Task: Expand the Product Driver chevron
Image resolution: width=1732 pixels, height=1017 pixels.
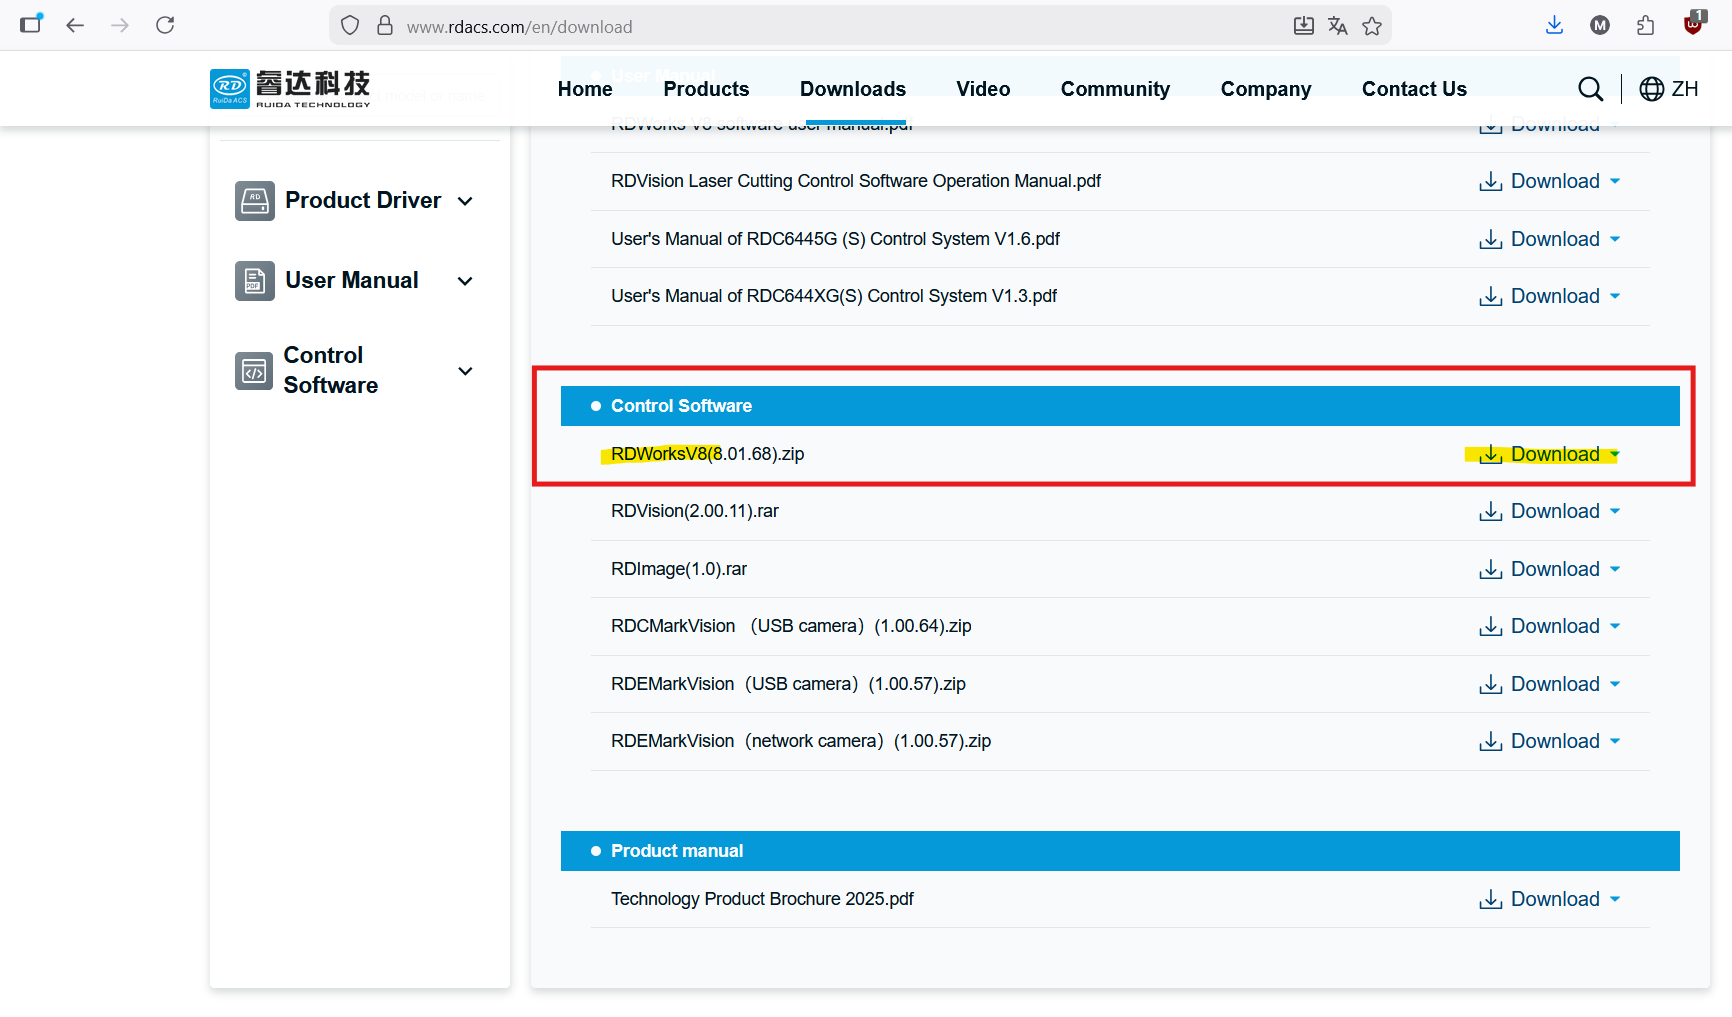Action: point(465,201)
